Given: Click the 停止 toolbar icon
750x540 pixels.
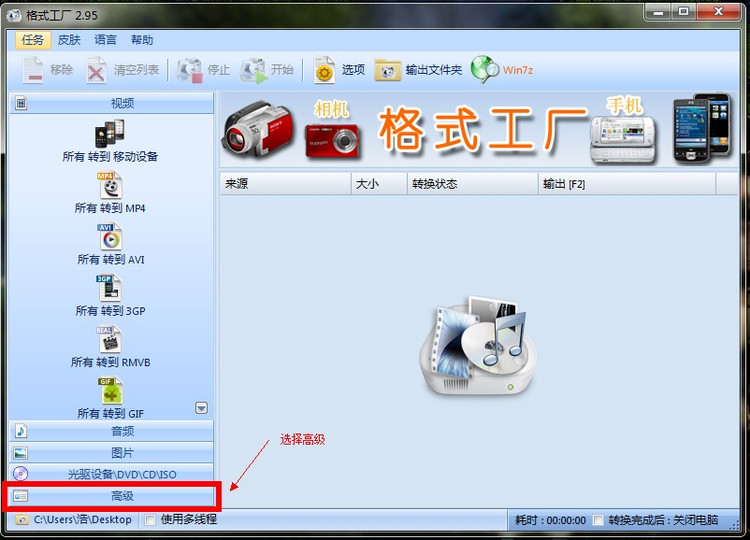Looking at the screenshot, I should tap(190, 71).
